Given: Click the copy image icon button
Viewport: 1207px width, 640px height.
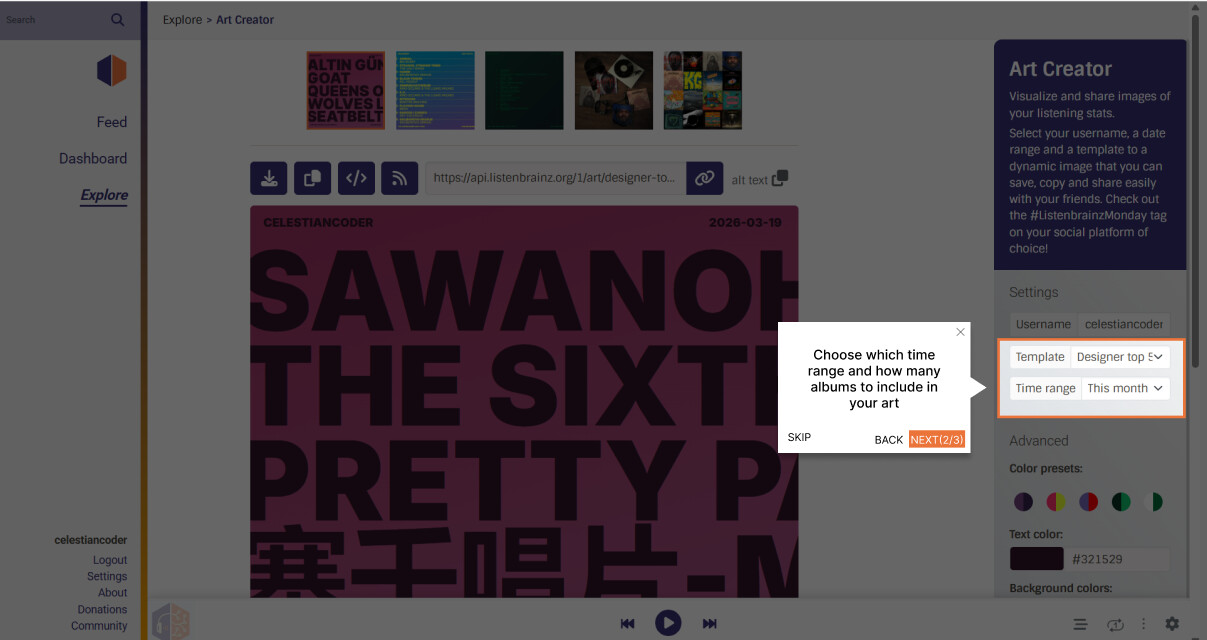Looking at the screenshot, I should click(312, 178).
